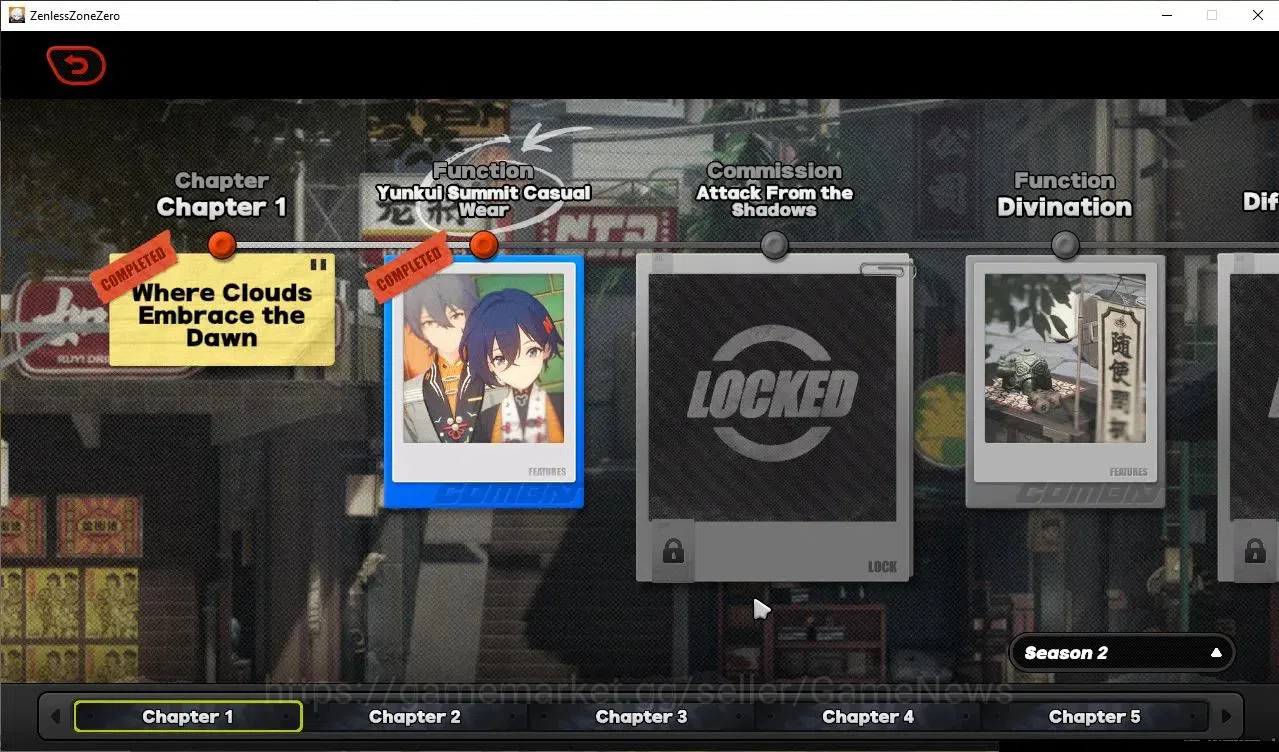Switch to the Chapter 4 tab
This screenshot has width=1279, height=752.
pyautogui.click(x=868, y=716)
